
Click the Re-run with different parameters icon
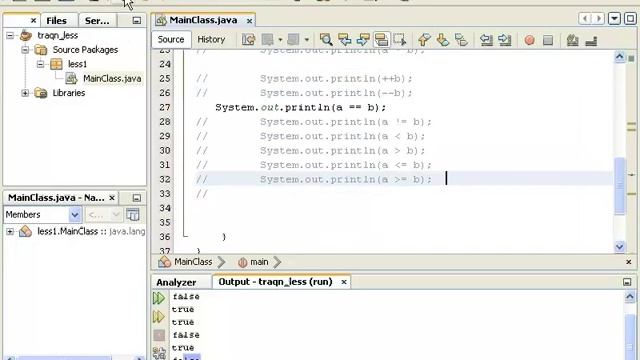coord(159,317)
